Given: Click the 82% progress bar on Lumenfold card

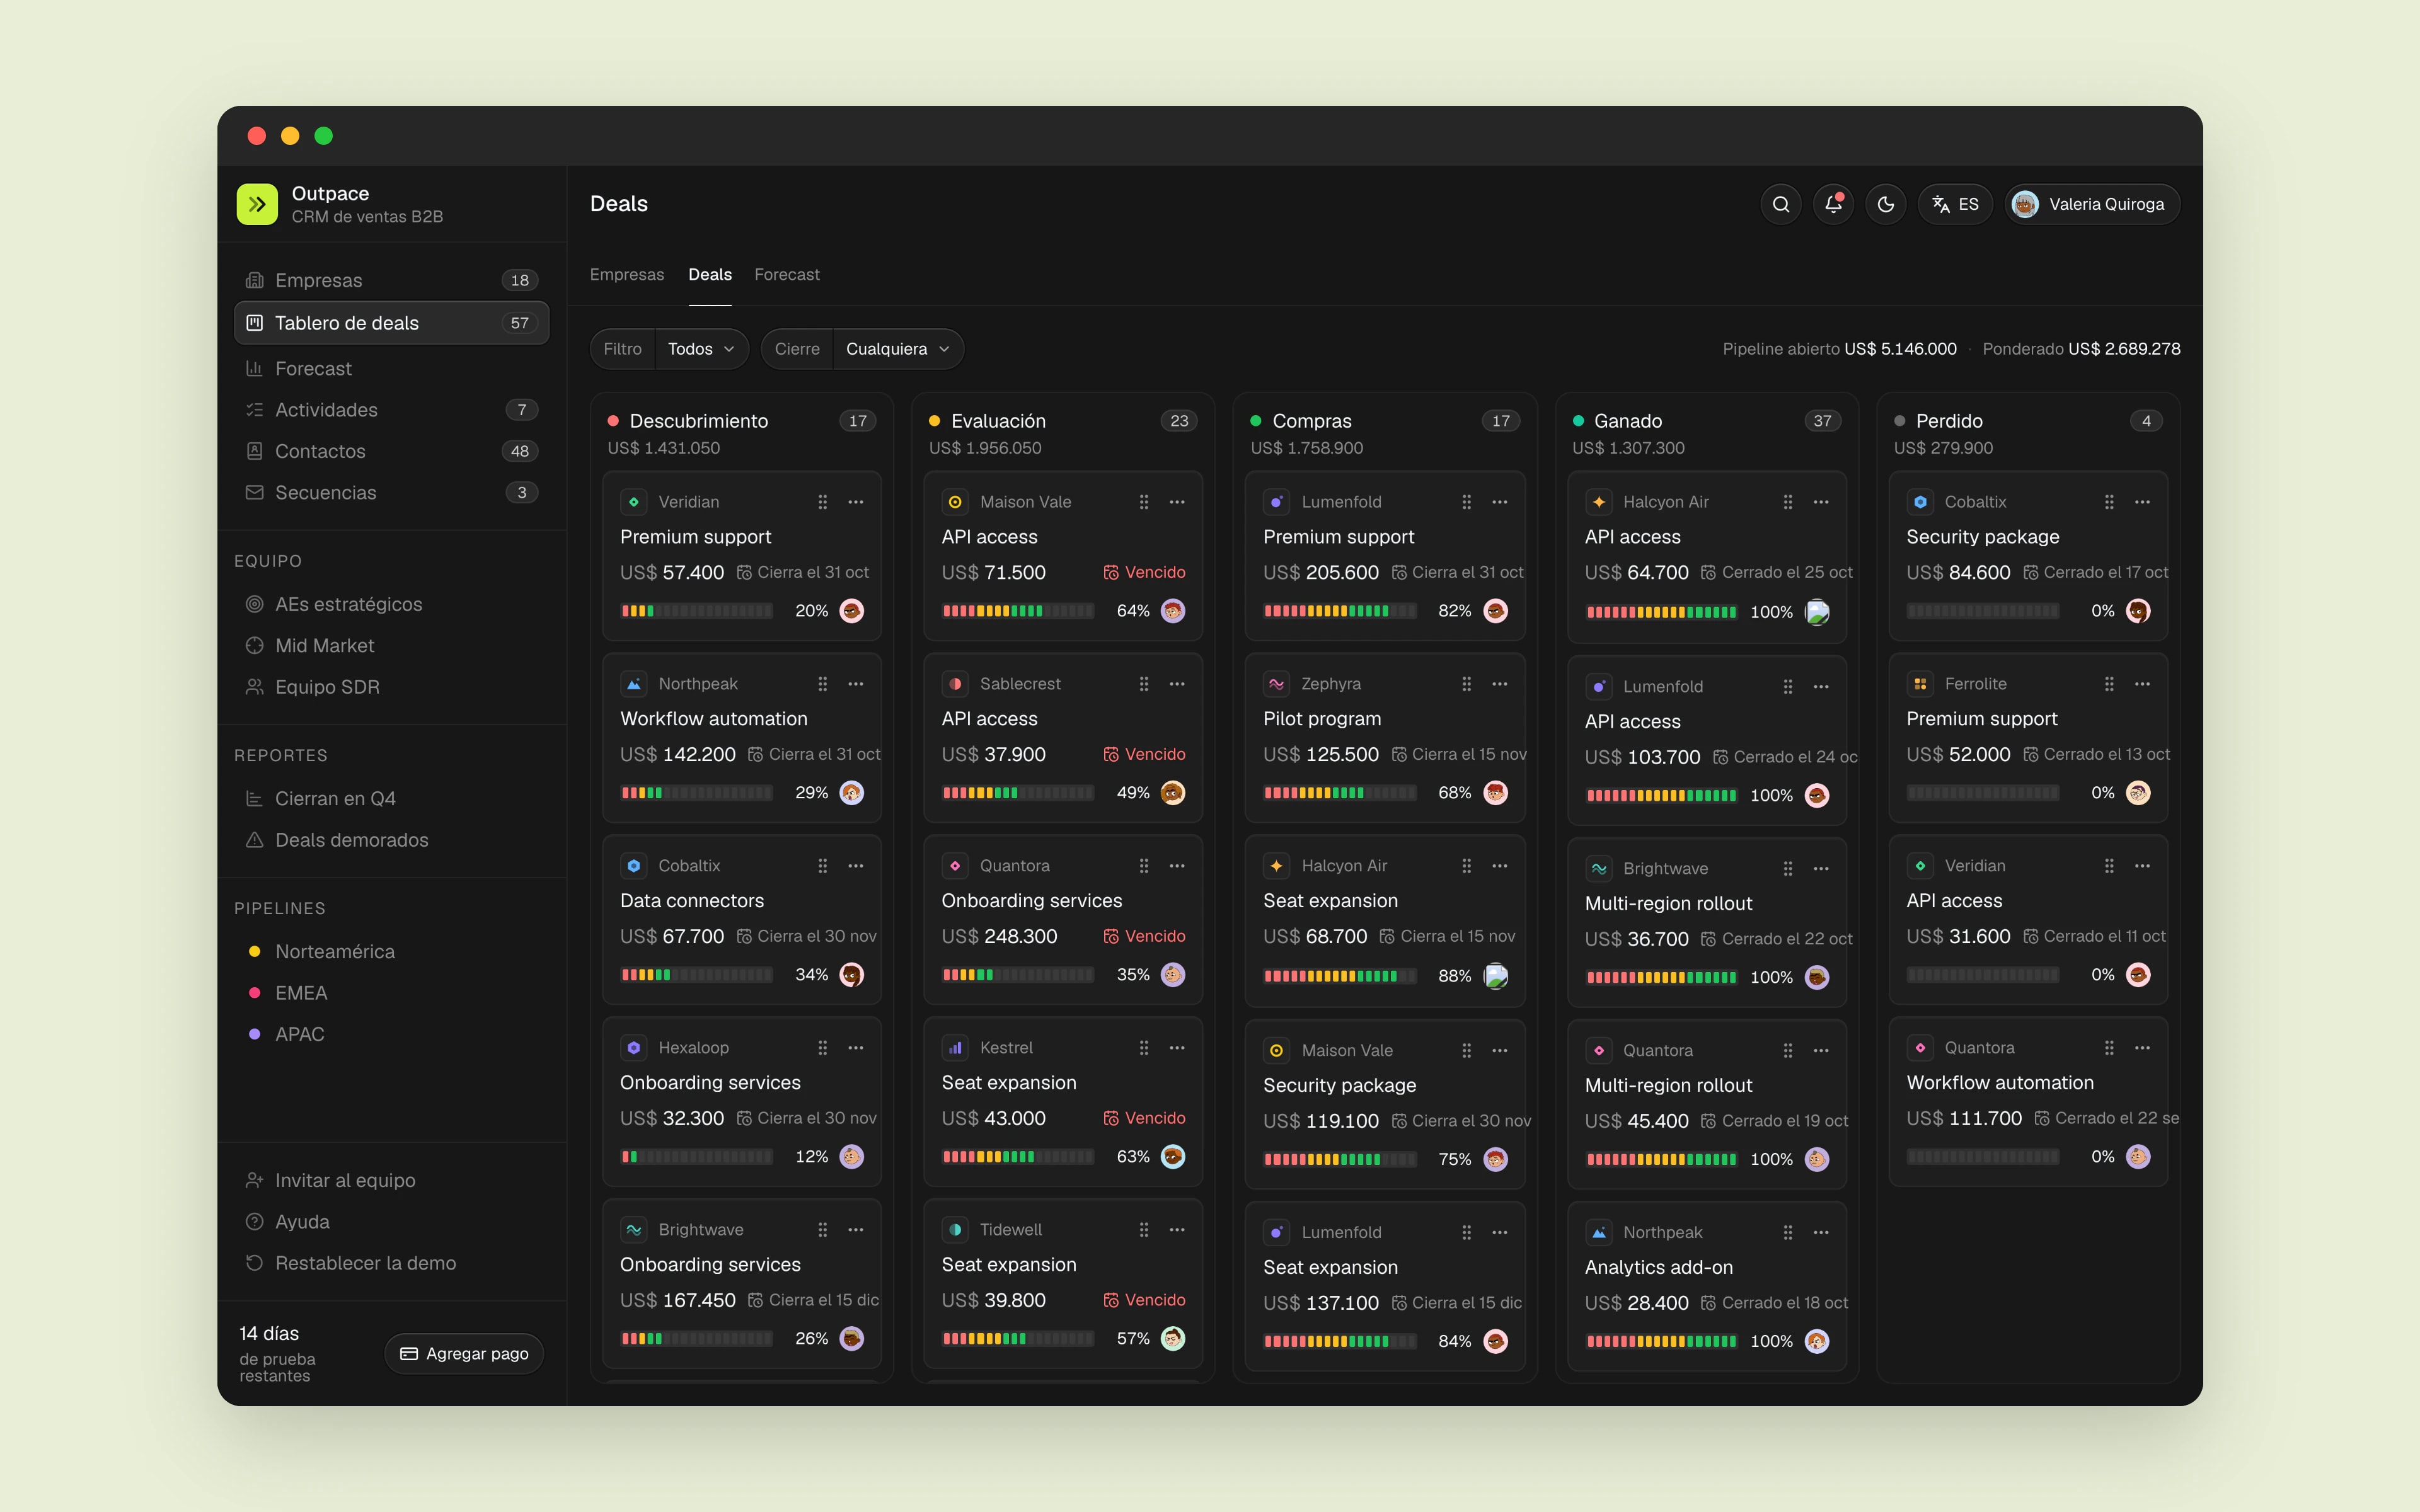Looking at the screenshot, I should tap(1340, 611).
